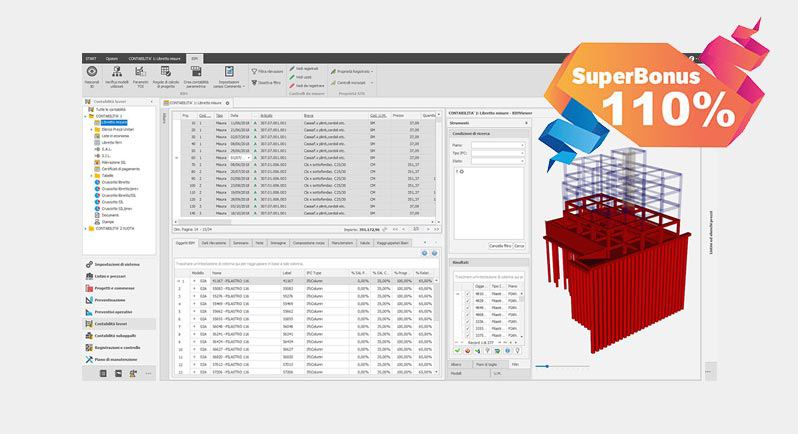Viewport: 798px width, 434px height.
Task: Switch to the Manutenzioni tab
Action: pyautogui.click(x=342, y=243)
